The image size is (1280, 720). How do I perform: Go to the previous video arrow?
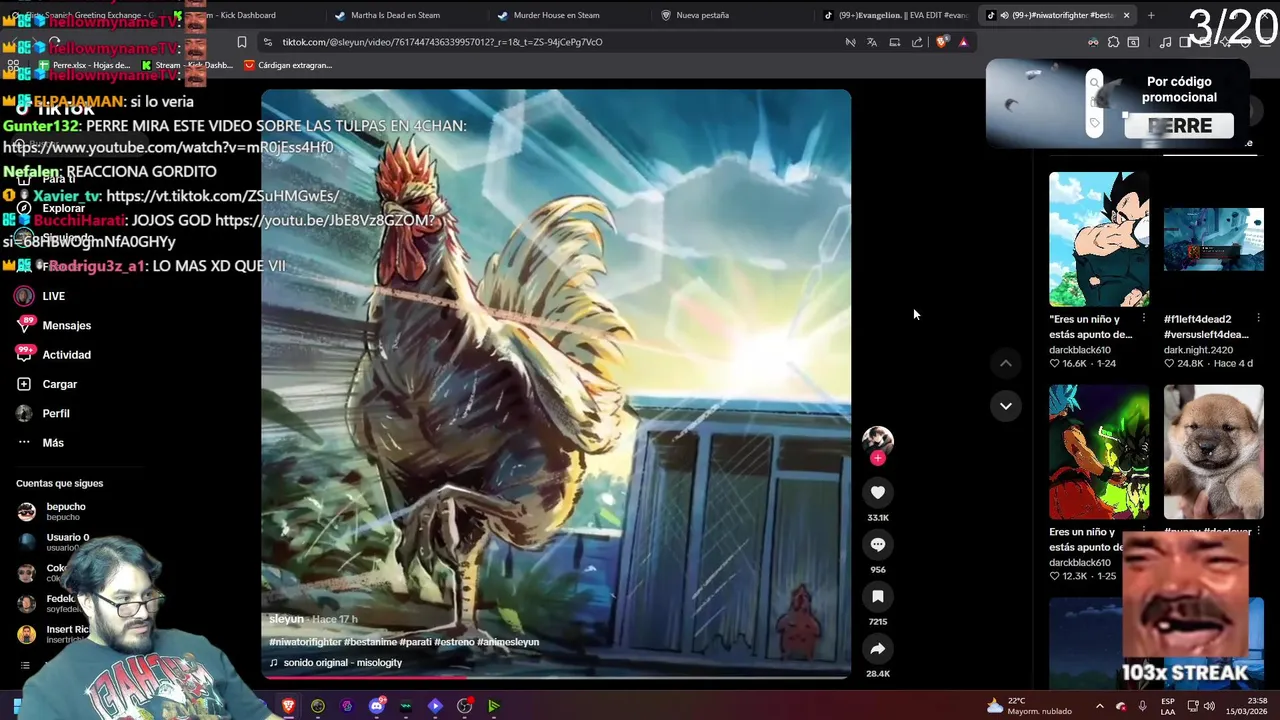pos(1005,363)
